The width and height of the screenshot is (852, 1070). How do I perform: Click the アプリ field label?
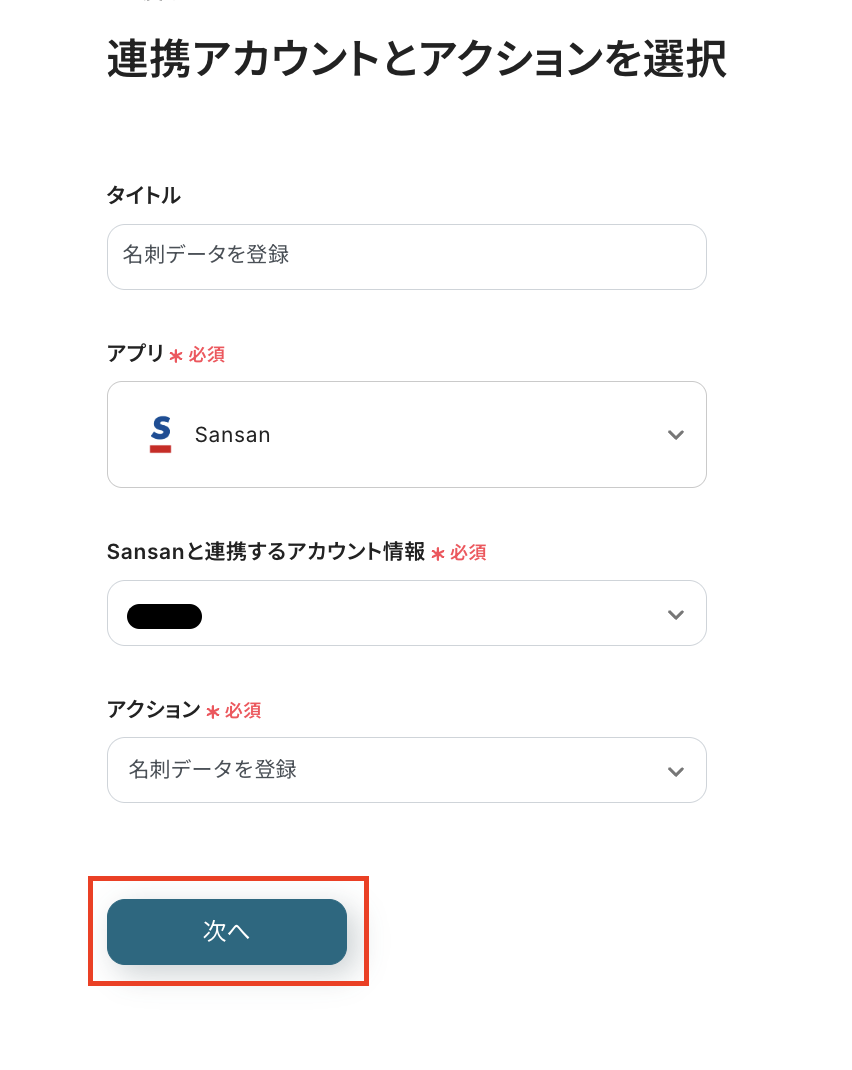(x=135, y=354)
